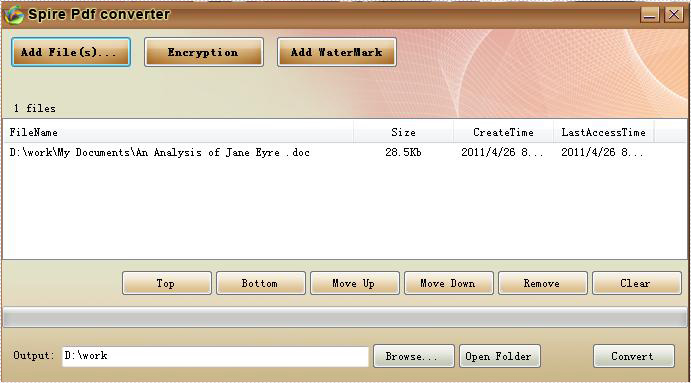691x383 pixels.
Task: Click the CreateTime cell 2011/4/26 8...
Action: point(502,152)
